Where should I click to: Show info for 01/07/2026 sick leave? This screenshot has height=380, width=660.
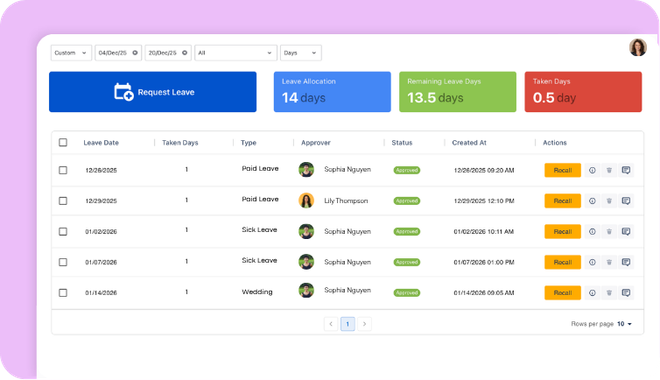pyautogui.click(x=592, y=262)
